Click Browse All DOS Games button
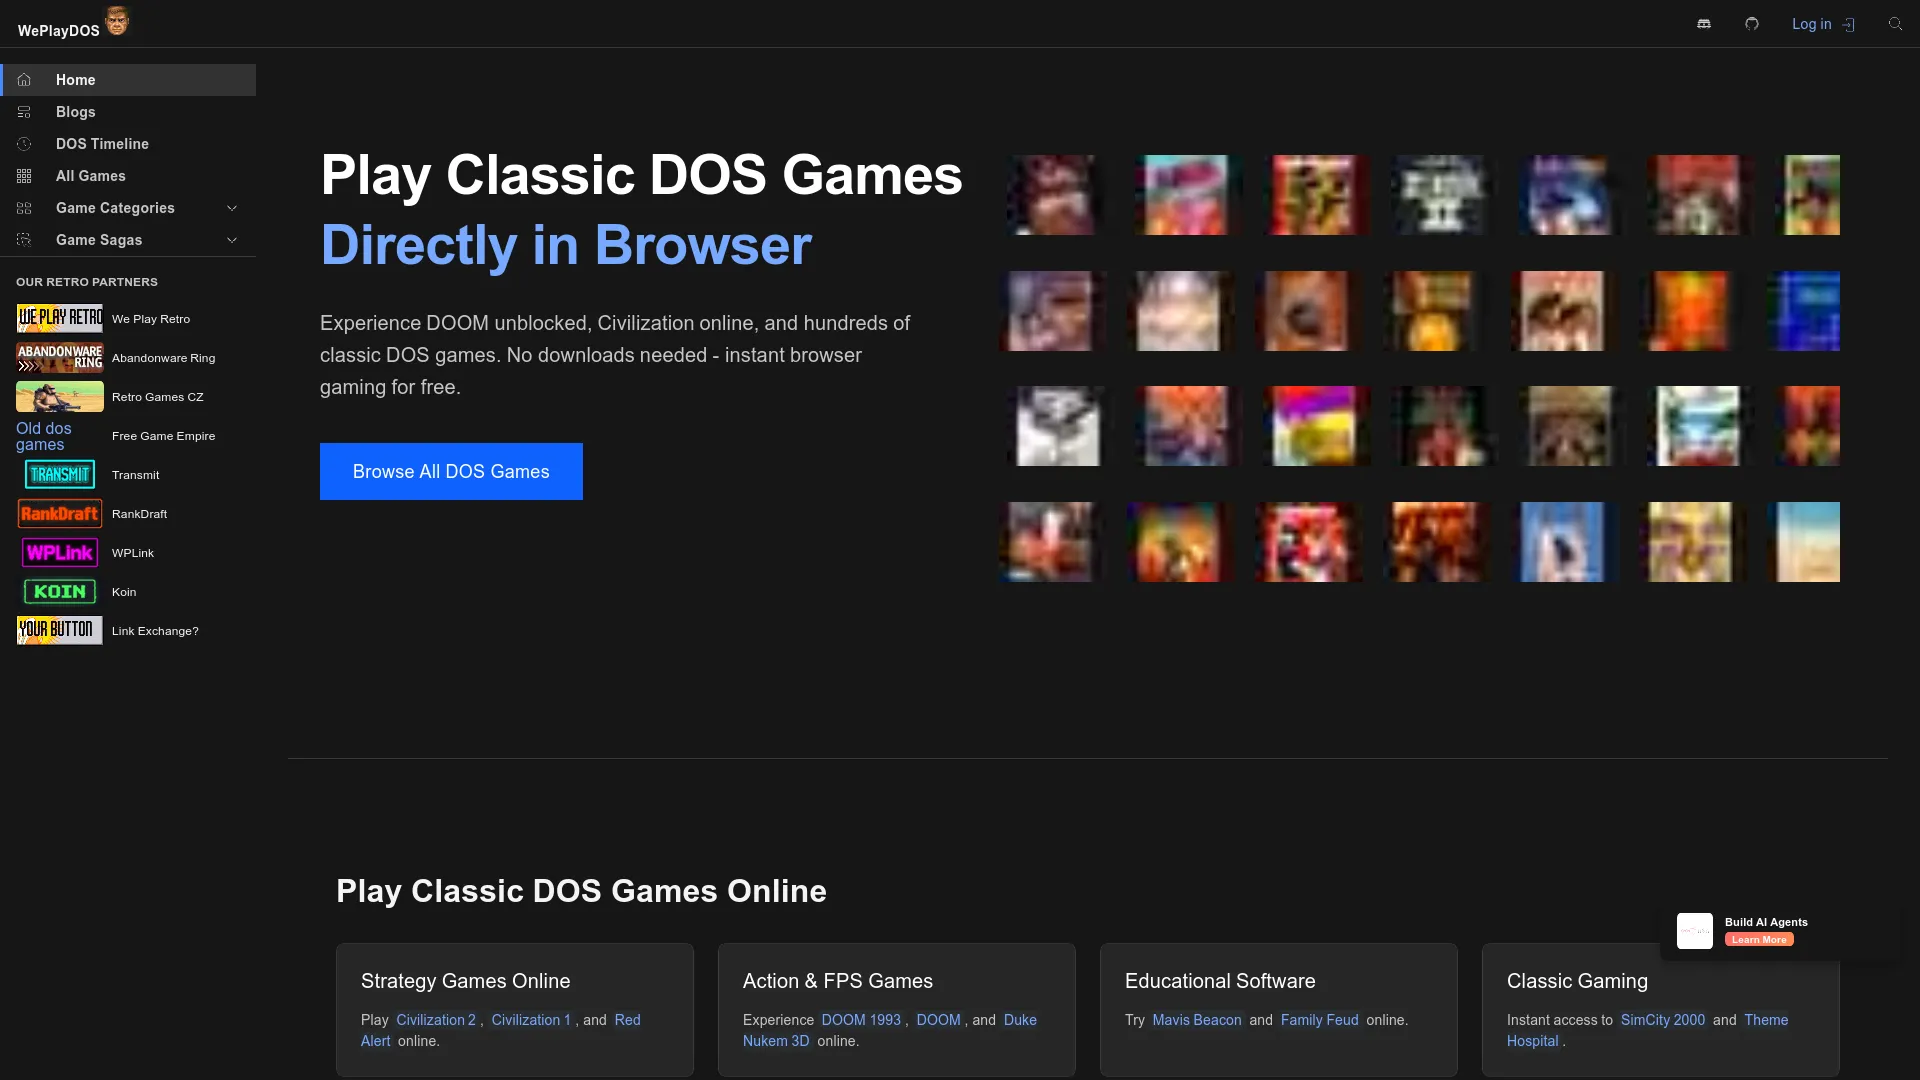Viewport: 1920px width, 1080px height. (451, 471)
